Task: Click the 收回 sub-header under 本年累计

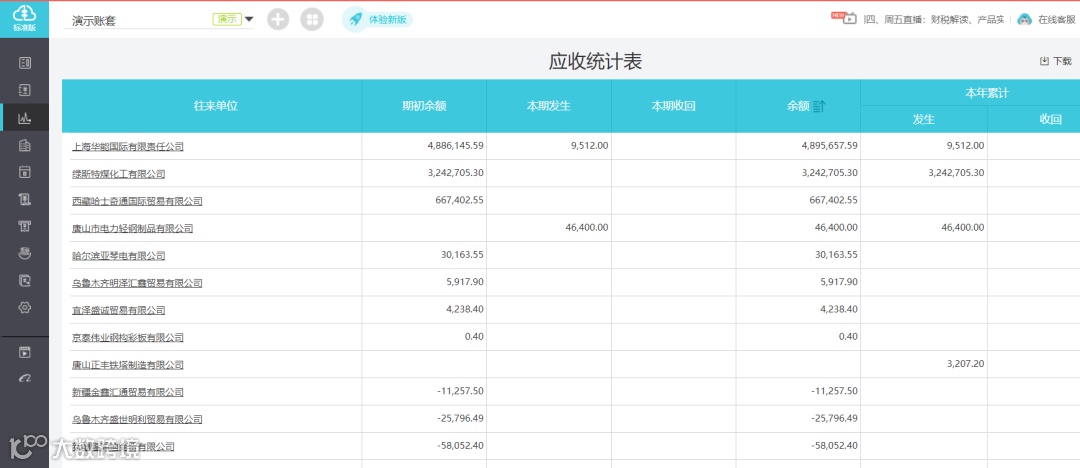Action: [1050, 119]
